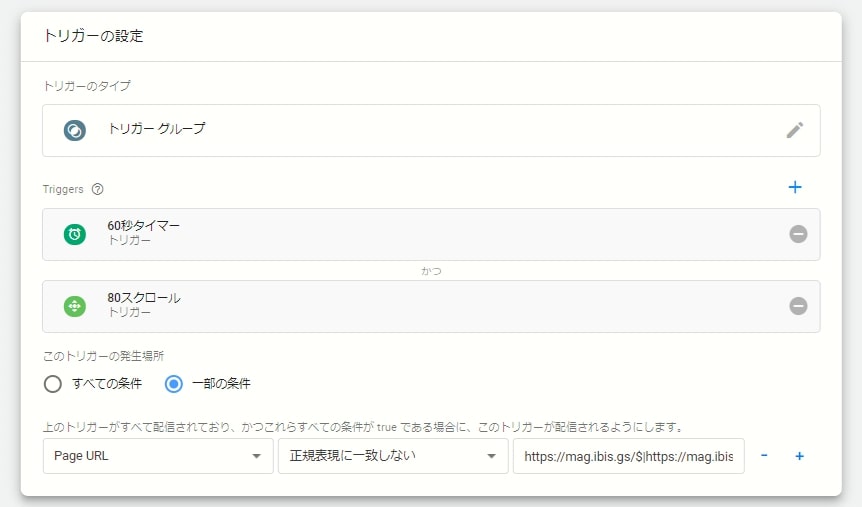Open the Page URL variable dropdown
Image resolution: width=862 pixels, height=507 pixels.
(x=158, y=456)
